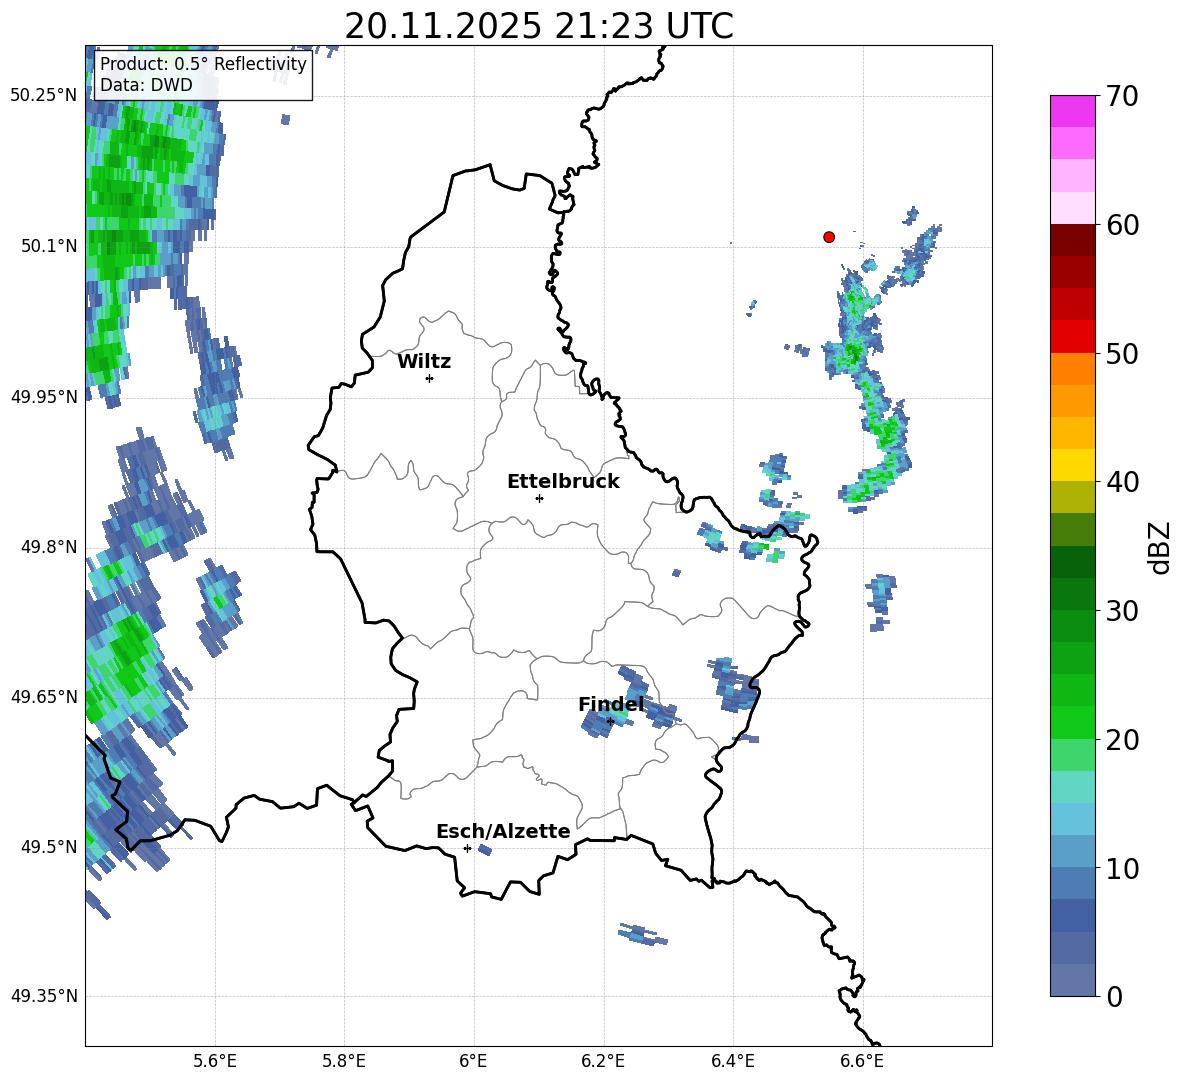1184x1081 pixels.
Task: Click the Product: 0.5° Reflectivity text
Action: click(203, 64)
